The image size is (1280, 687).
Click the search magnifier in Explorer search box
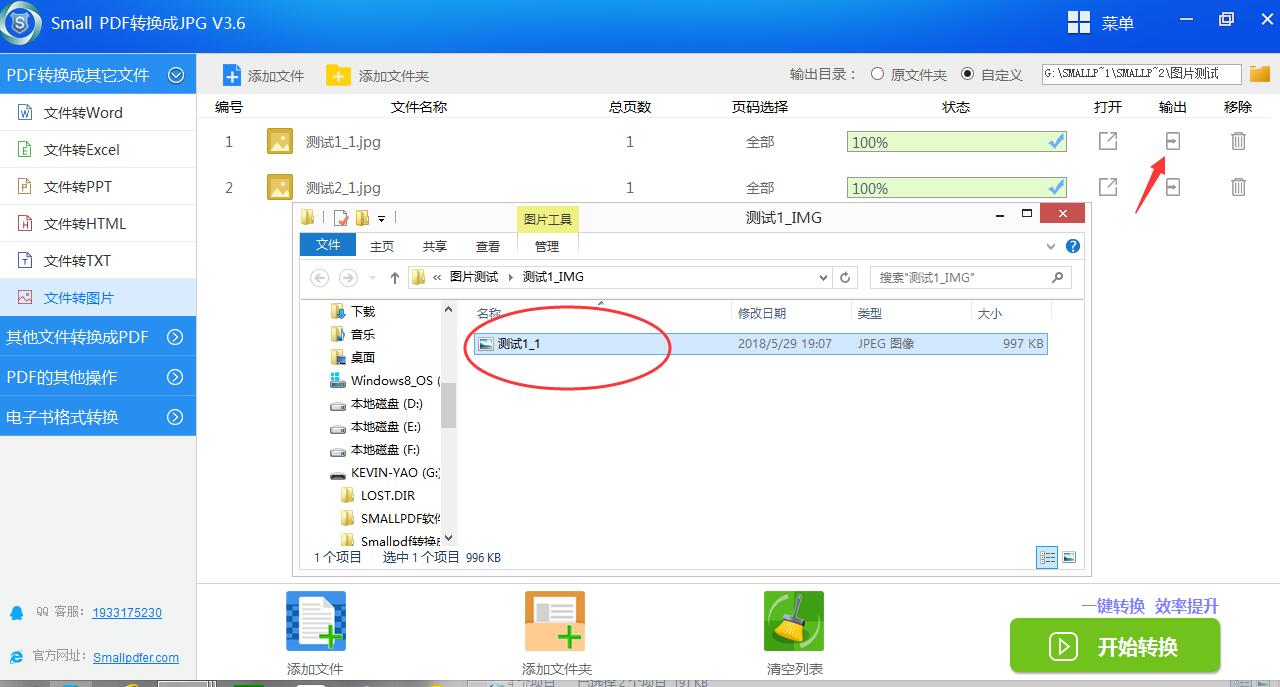pos(1058,277)
